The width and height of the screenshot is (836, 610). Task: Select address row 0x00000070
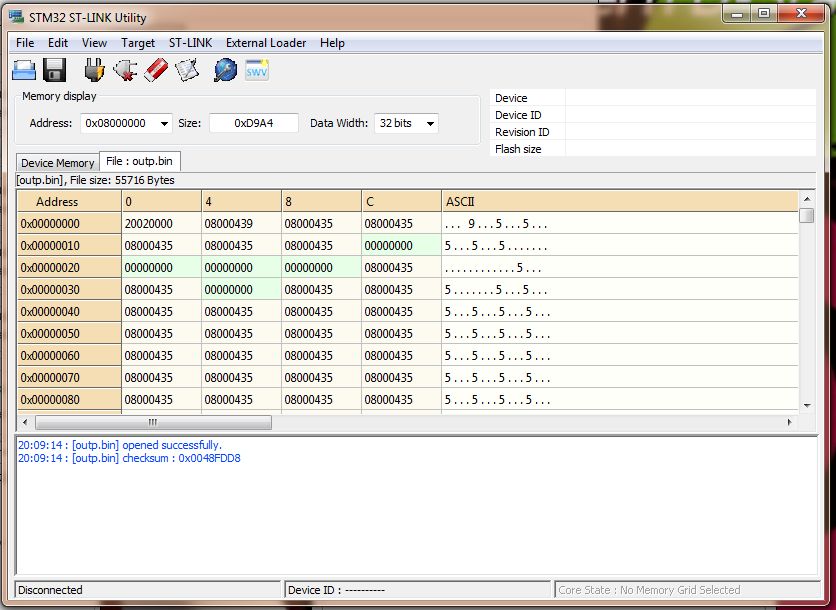[69, 378]
